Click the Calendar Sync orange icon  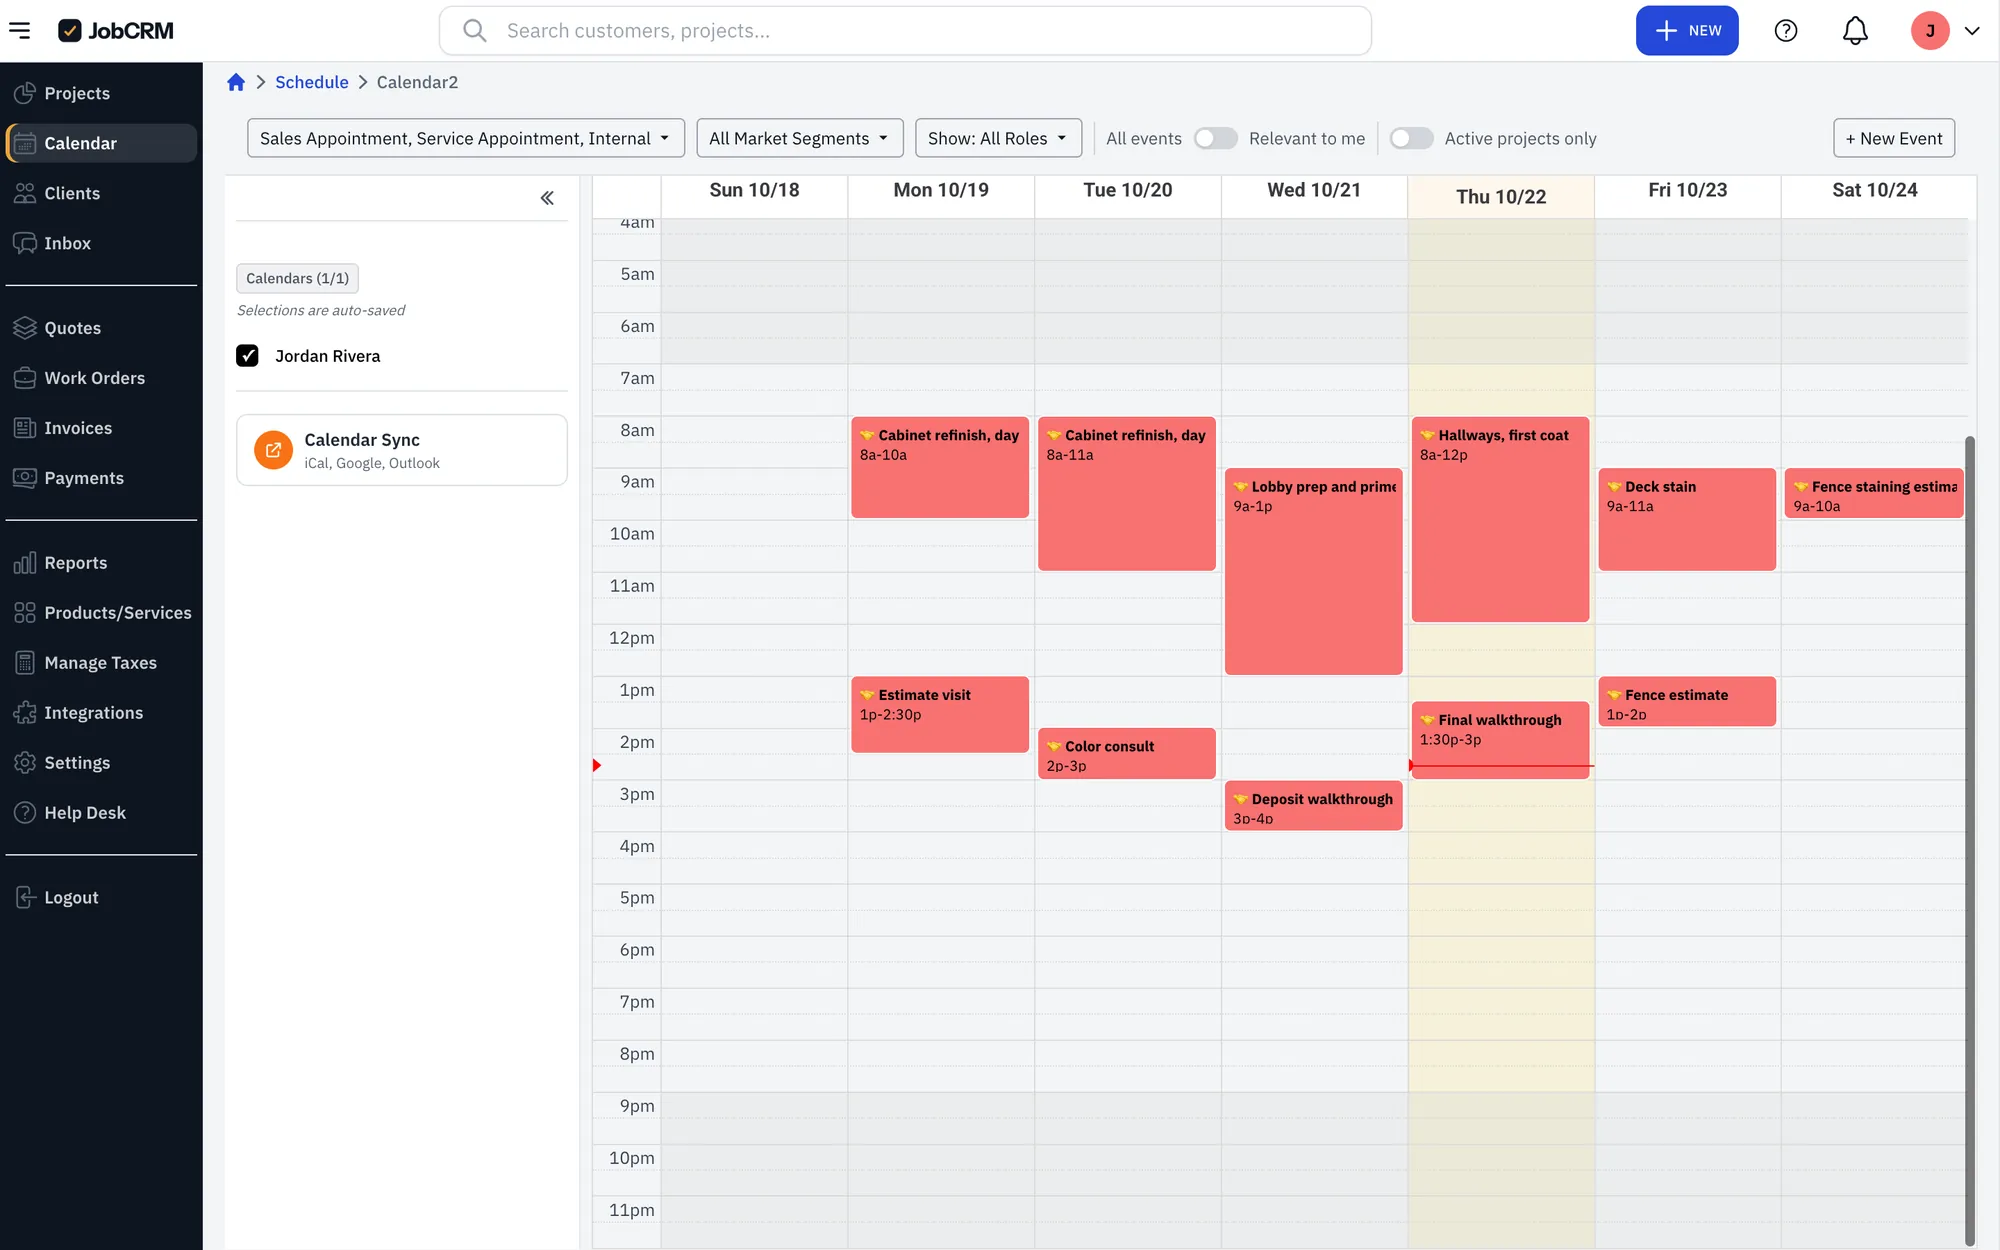(x=273, y=450)
